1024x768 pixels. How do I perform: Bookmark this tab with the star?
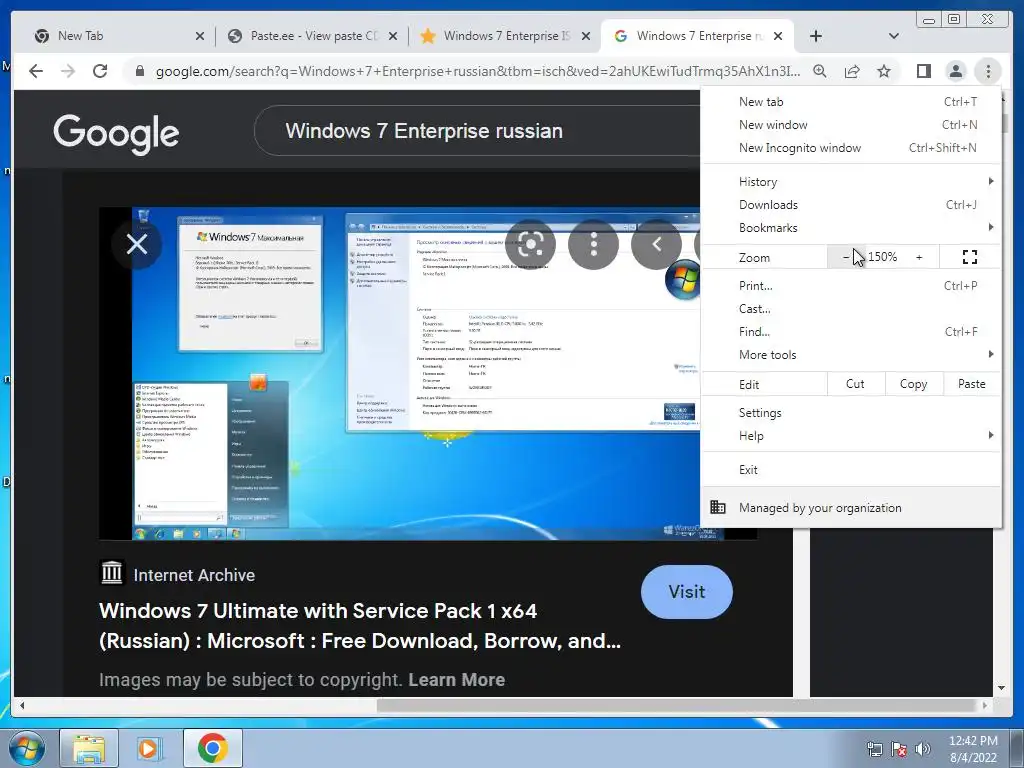pos(884,71)
